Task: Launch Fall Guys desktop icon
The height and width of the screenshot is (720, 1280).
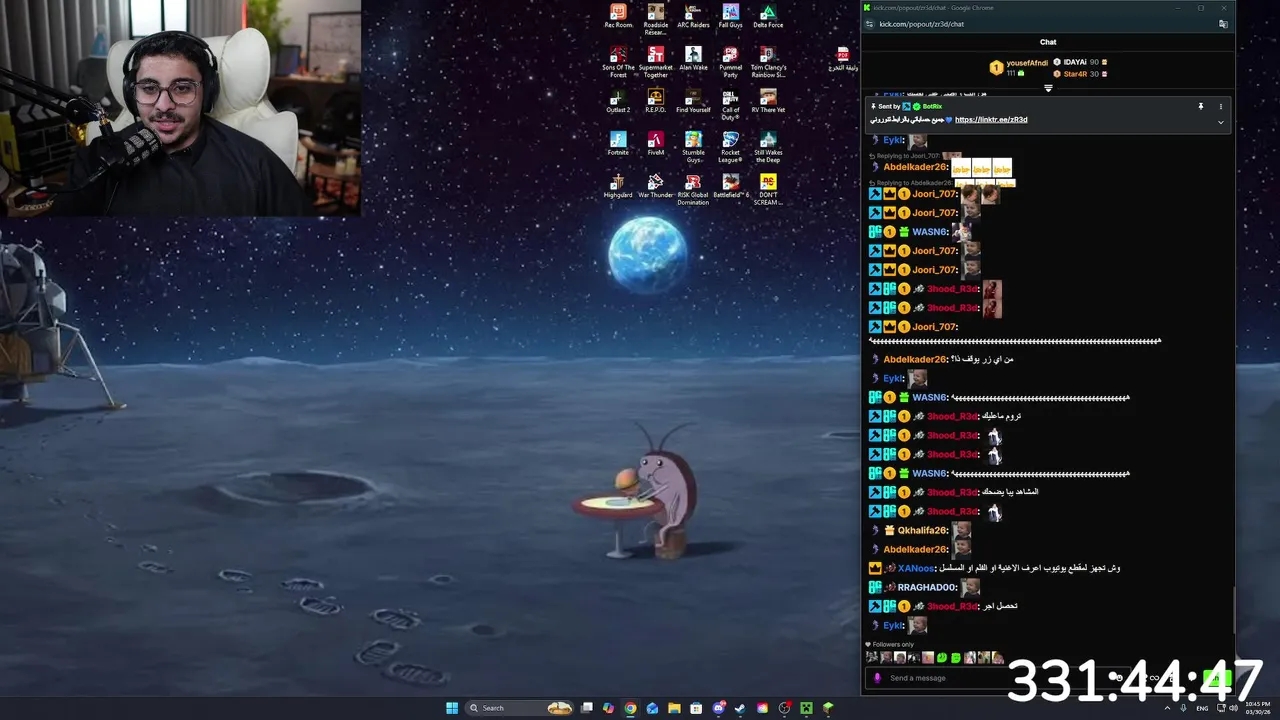Action: click(x=731, y=16)
